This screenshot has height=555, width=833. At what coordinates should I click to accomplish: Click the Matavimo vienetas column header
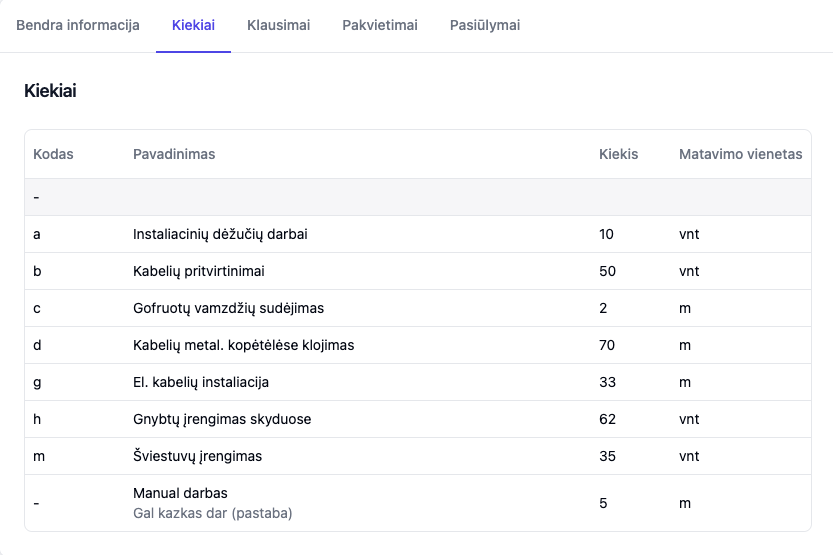(x=741, y=154)
